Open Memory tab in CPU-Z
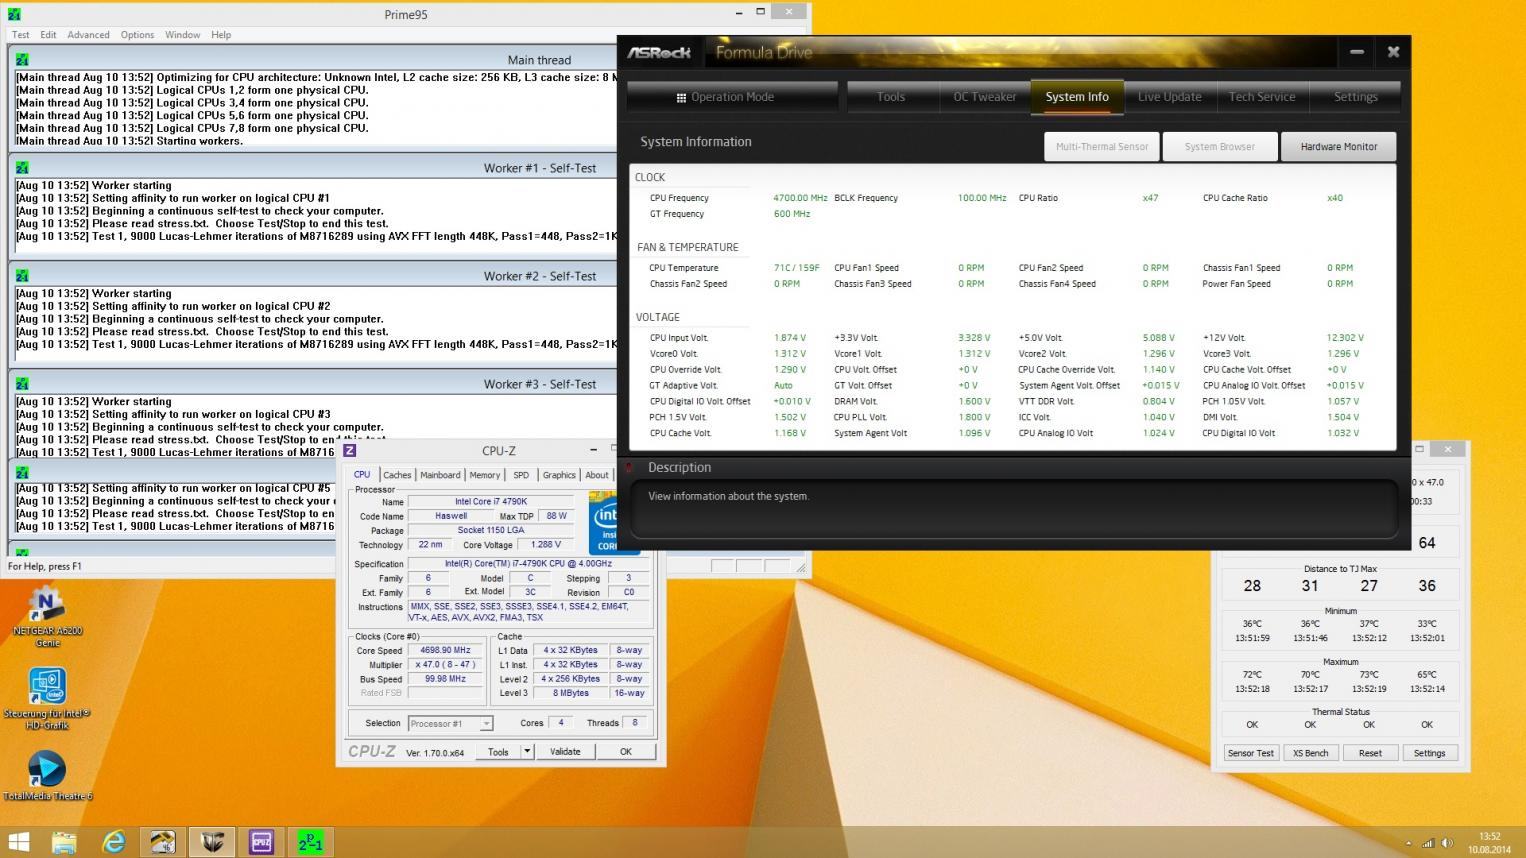Image resolution: width=1526 pixels, height=858 pixels. pos(485,475)
